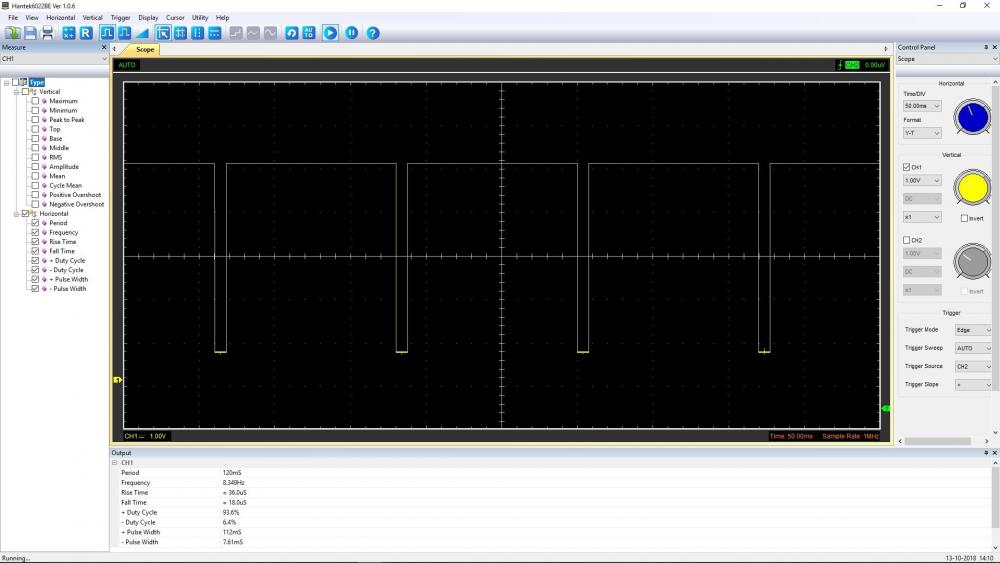Click the blue ramp triangle icon
Viewport: 1000px width, 563px height.
142,33
